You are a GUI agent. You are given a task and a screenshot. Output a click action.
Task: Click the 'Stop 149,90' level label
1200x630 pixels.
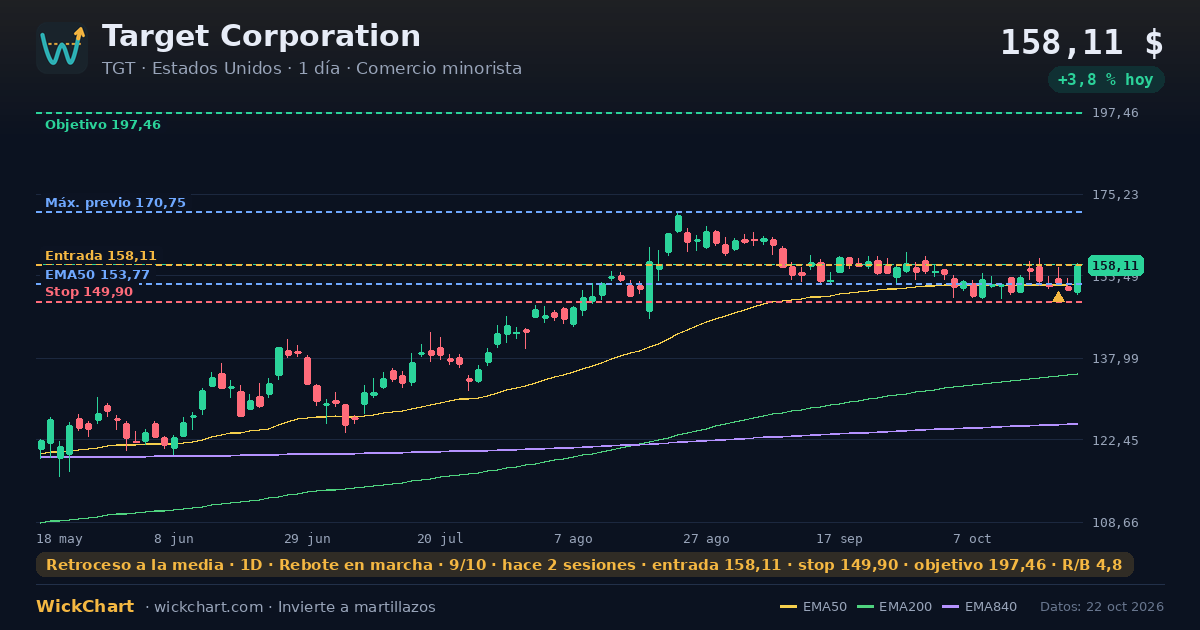coord(89,292)
